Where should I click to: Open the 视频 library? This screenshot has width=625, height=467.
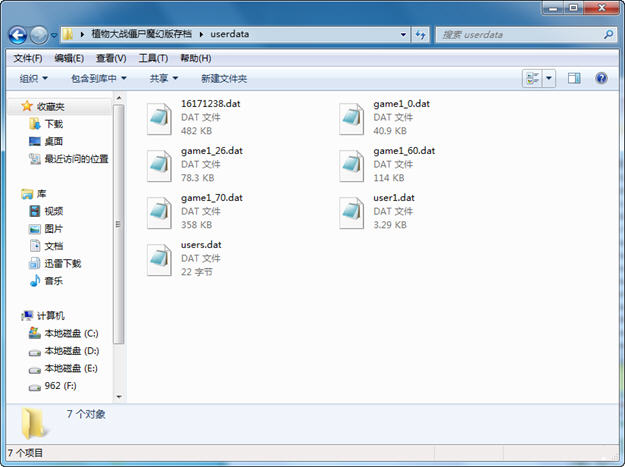[x=54, y=211]
